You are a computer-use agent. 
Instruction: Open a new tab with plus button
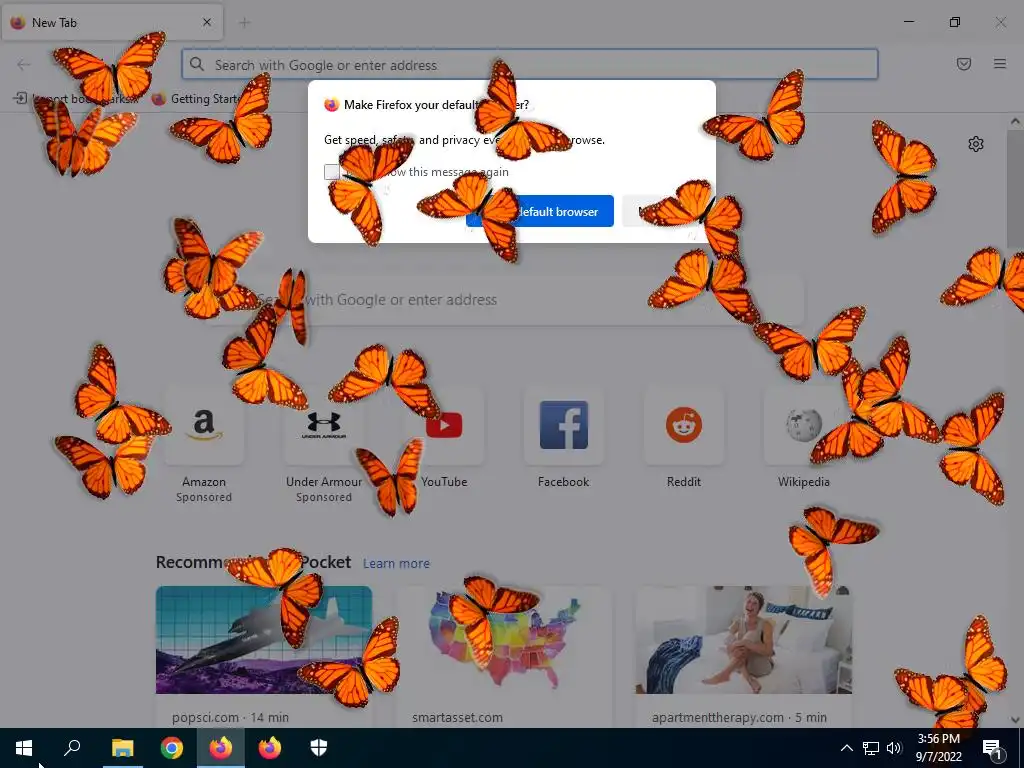point(244,23)
